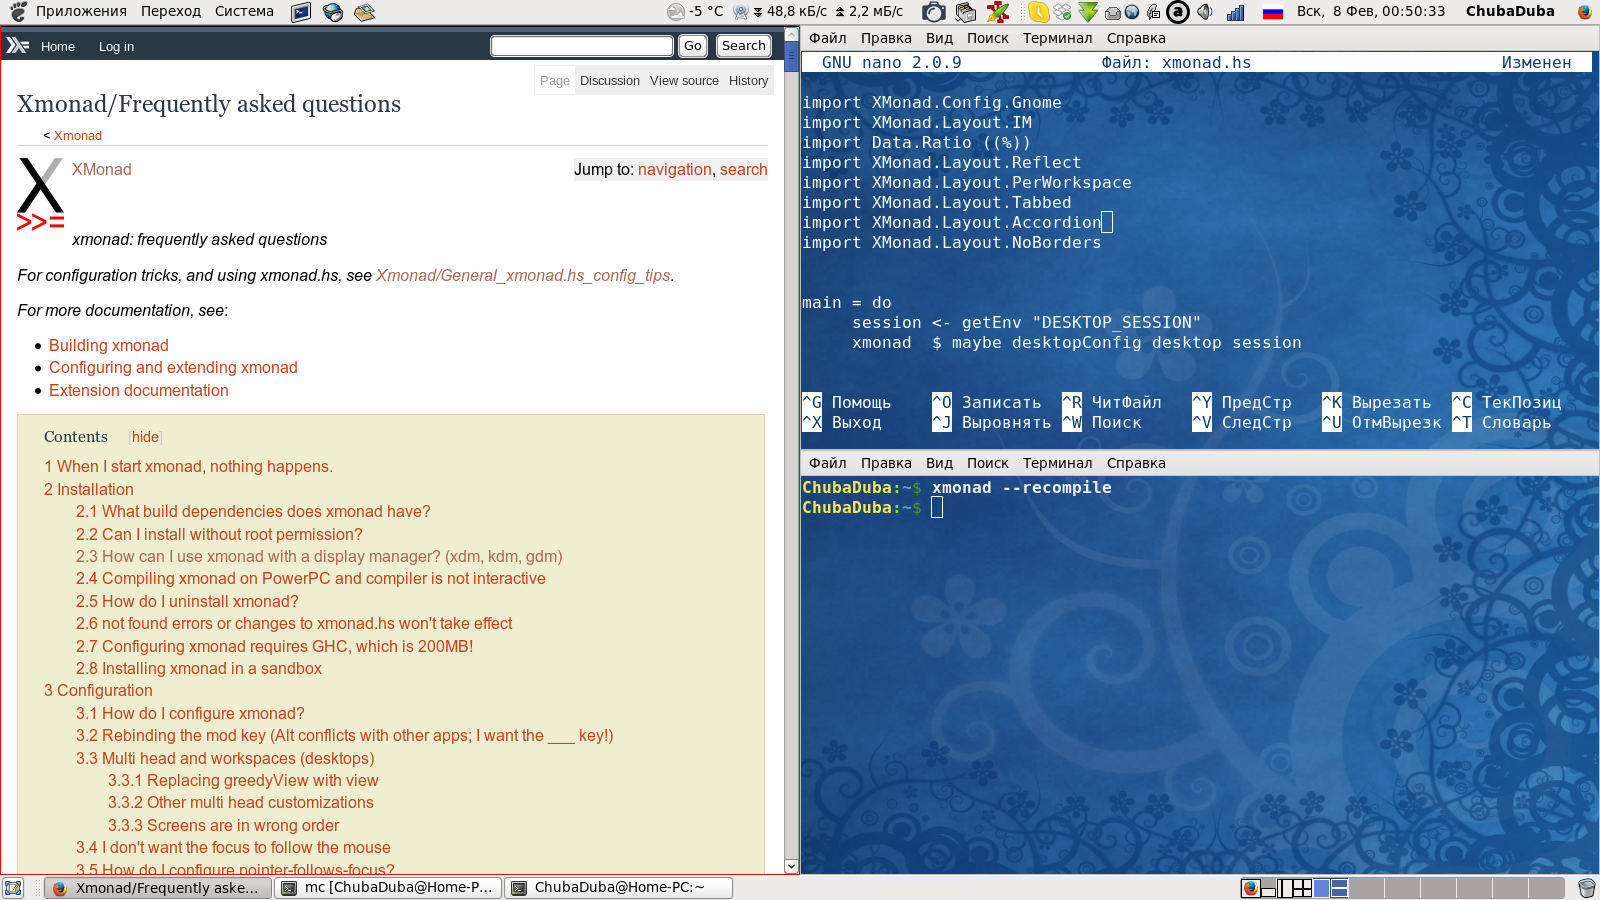Screen dimensions: 1600x900
Task: Open Правка menu in nano terminal window
Action: point(886,38)
